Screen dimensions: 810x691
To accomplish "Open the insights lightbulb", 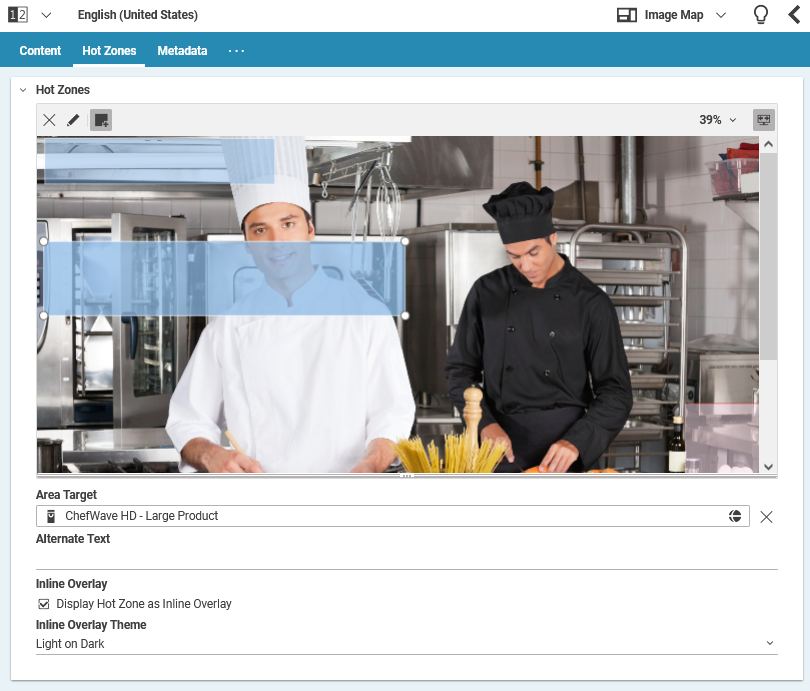I will (x=760, y=14).
